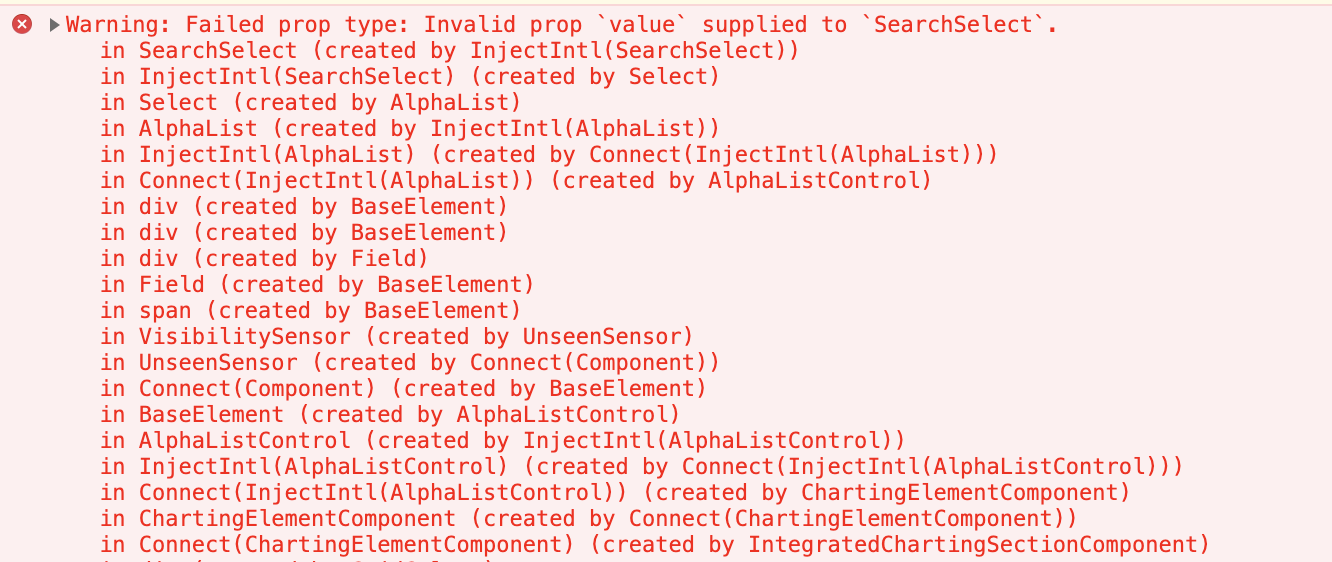
Task: Click the 'in AlphaList (created by InjectIntl(AlphaList))' line
Action: pos(409,129)
